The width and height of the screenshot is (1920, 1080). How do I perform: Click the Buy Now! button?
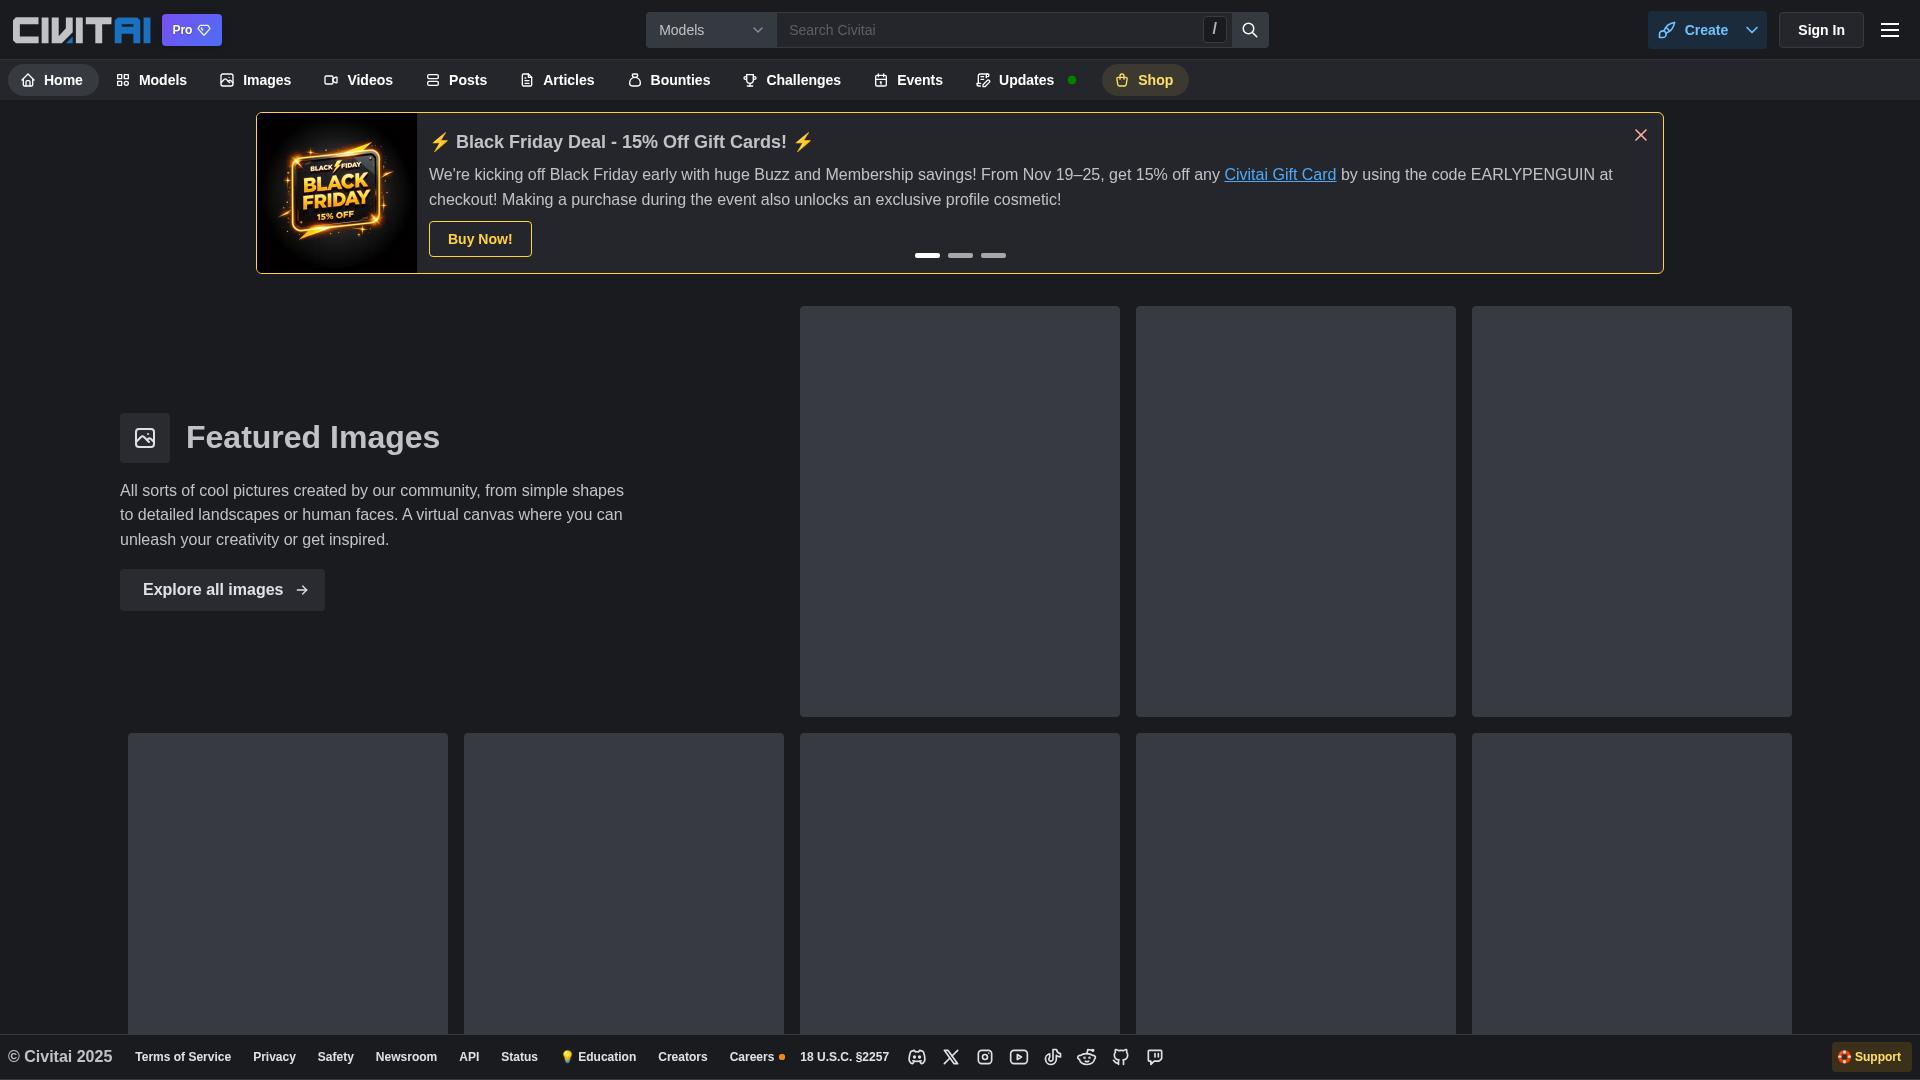[480, 239]
